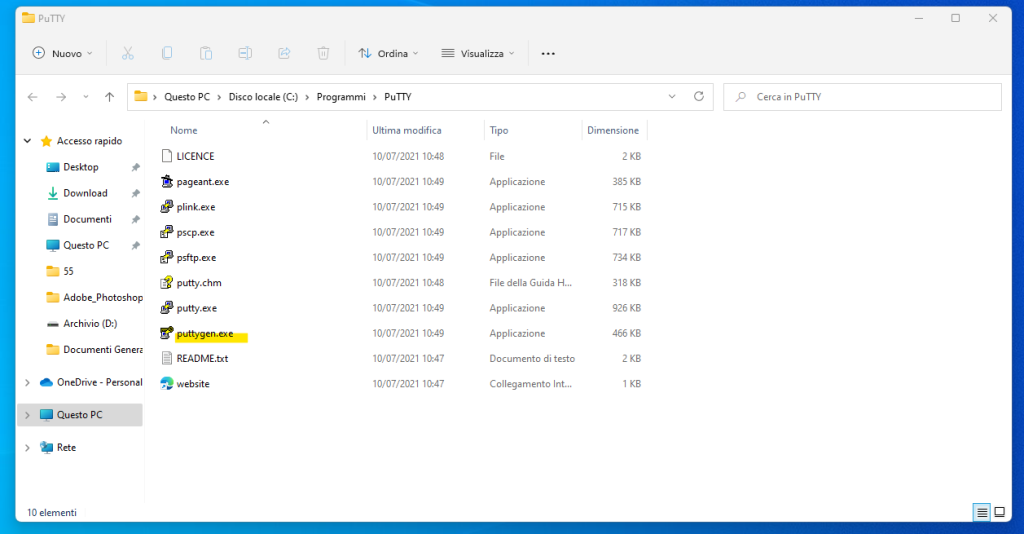
Task: Click Programmi in the address breadcrumb
Action: [x=340, y=97]
